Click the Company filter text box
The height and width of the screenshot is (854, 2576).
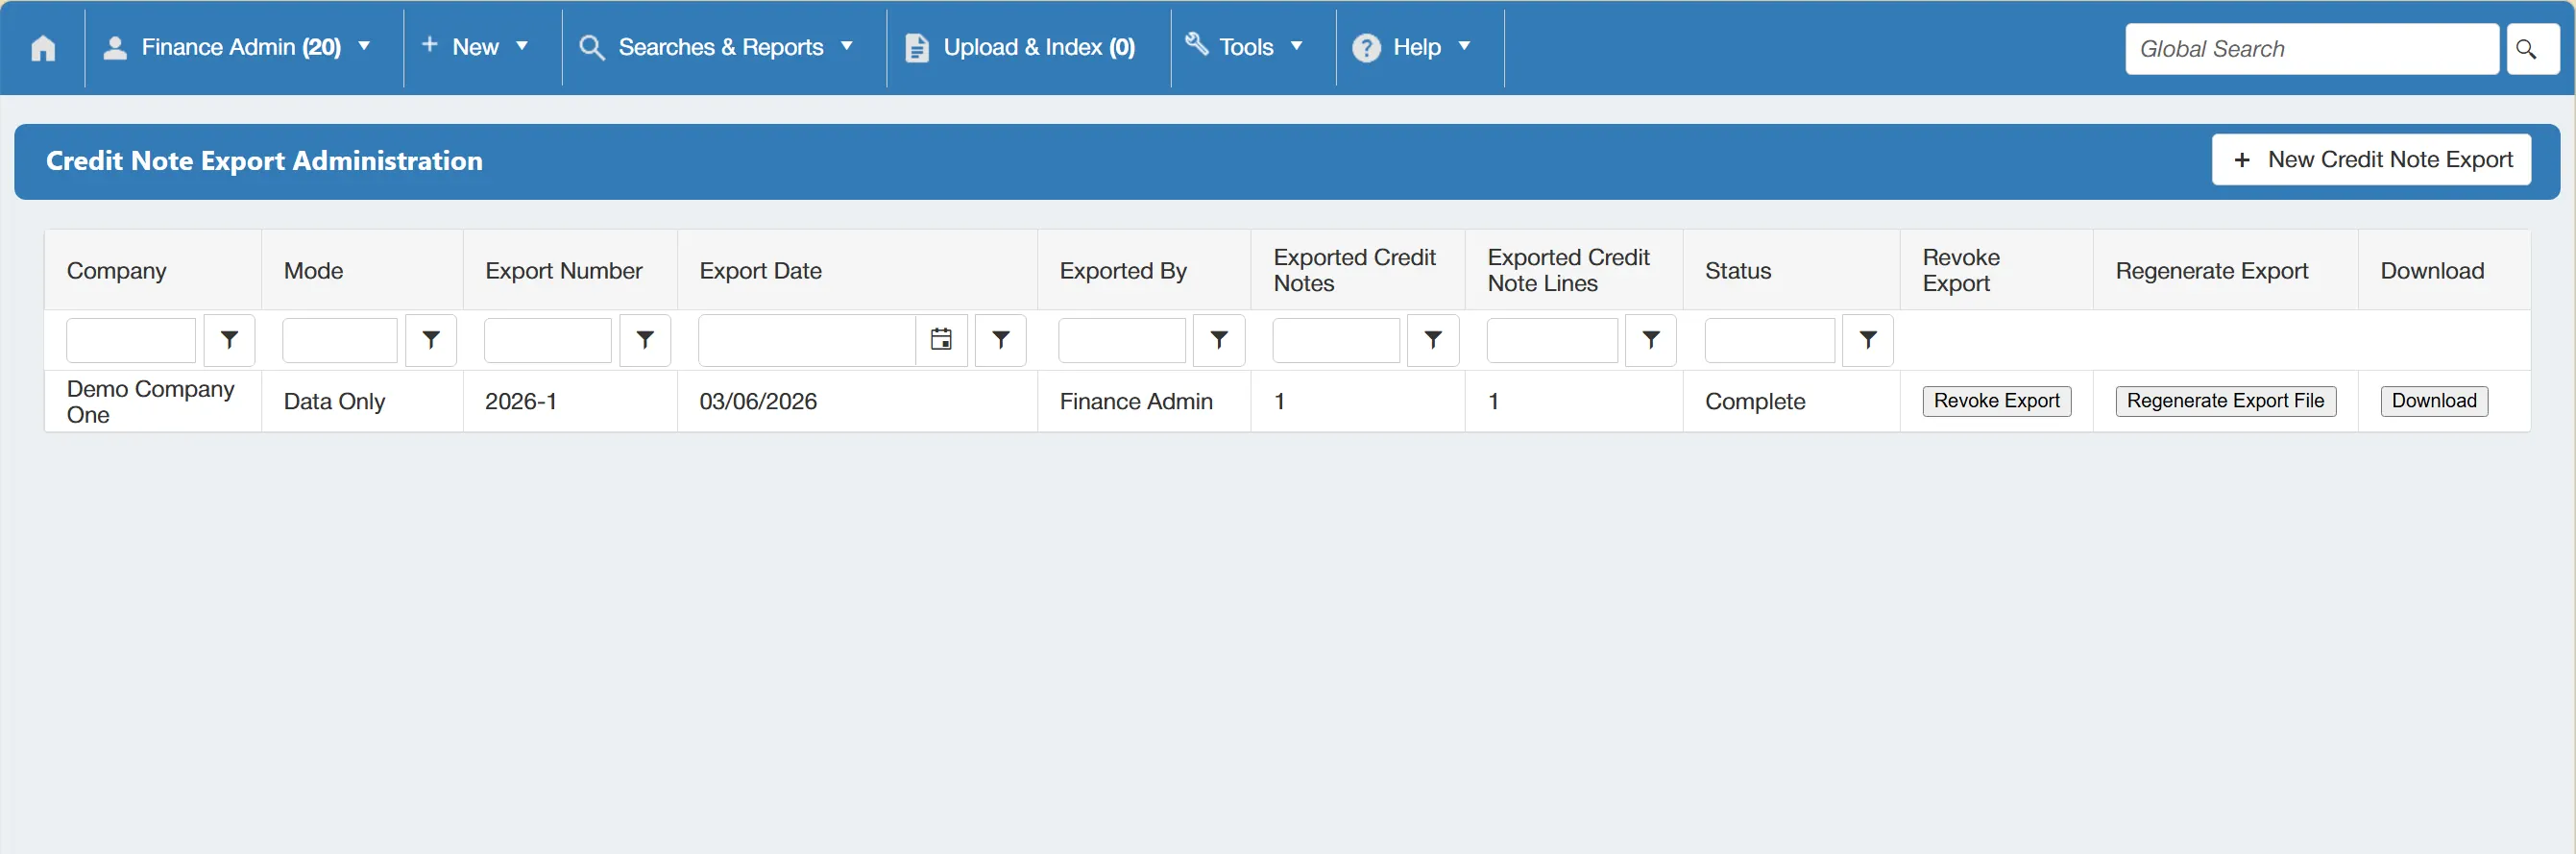point(131,340)
